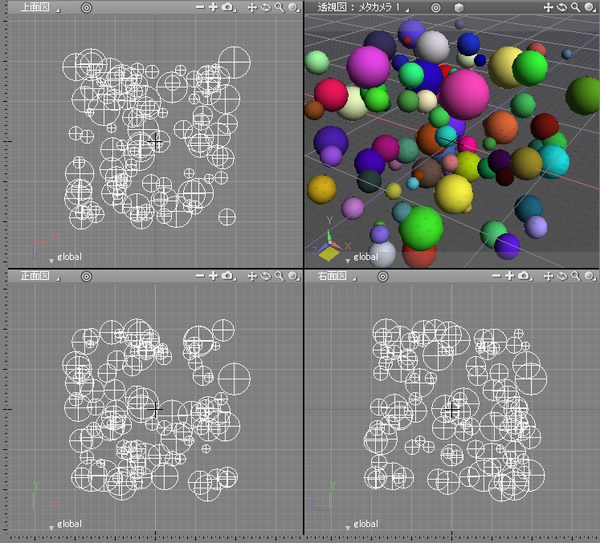Viewport: 600px width, 543px height.
Task: Open the 右面図 view selector dropdown
Action: pos(336,276)
